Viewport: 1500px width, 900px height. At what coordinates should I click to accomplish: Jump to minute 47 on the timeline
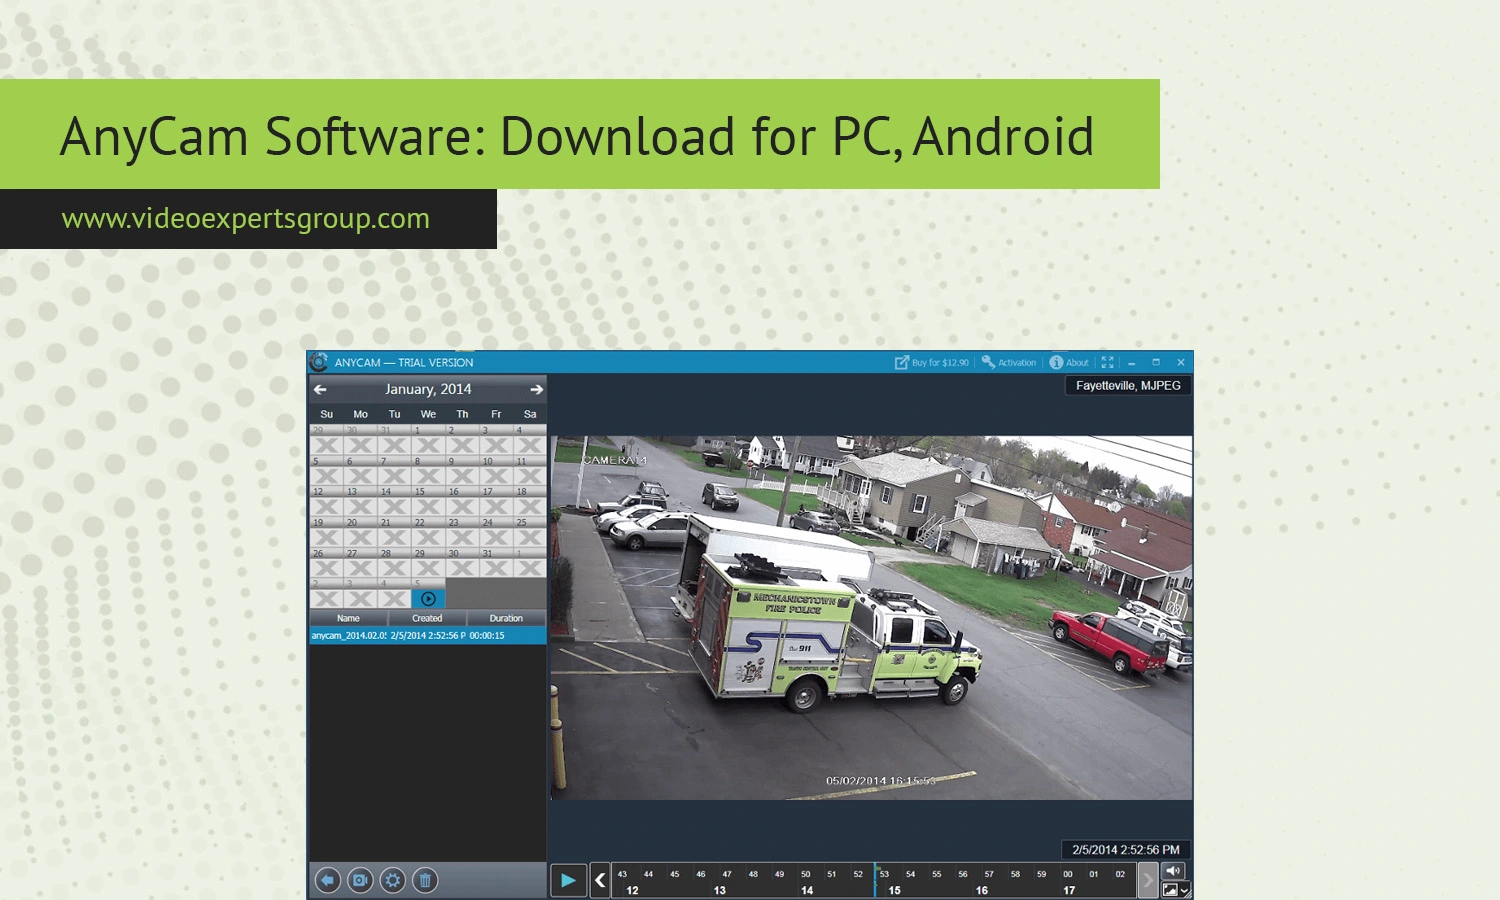(727, 874)
